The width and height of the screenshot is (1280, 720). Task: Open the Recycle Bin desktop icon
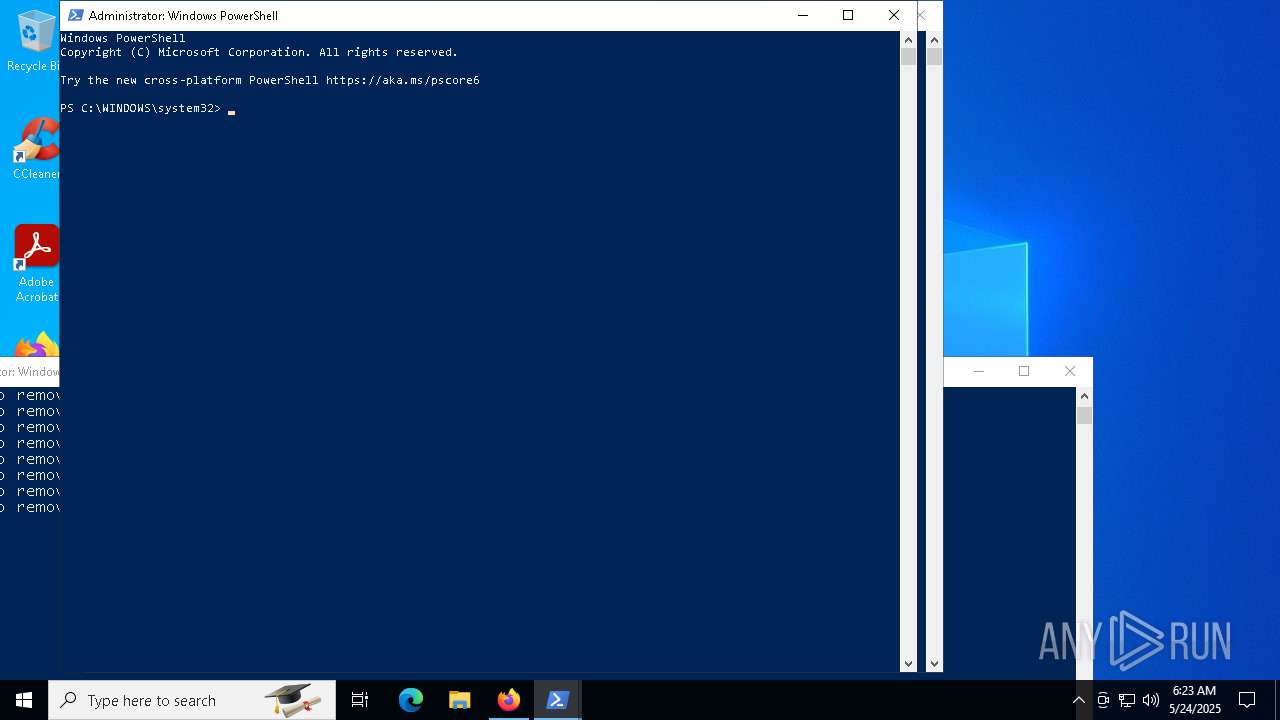point(36,42)
